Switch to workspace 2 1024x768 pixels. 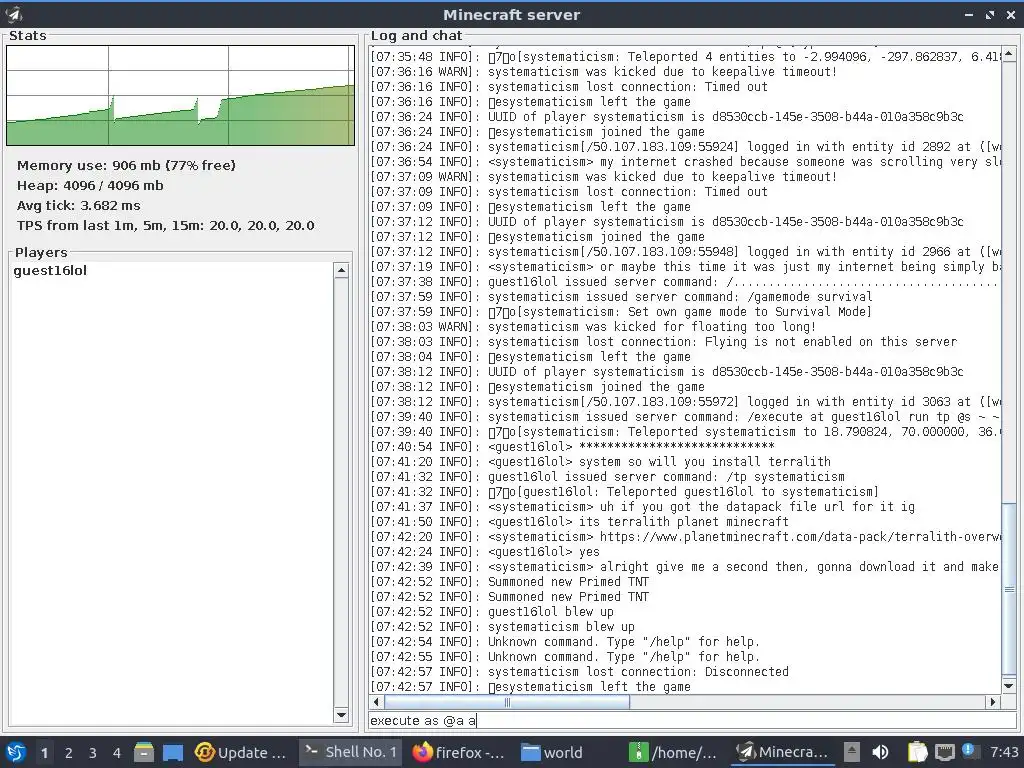tap(69, 753)
